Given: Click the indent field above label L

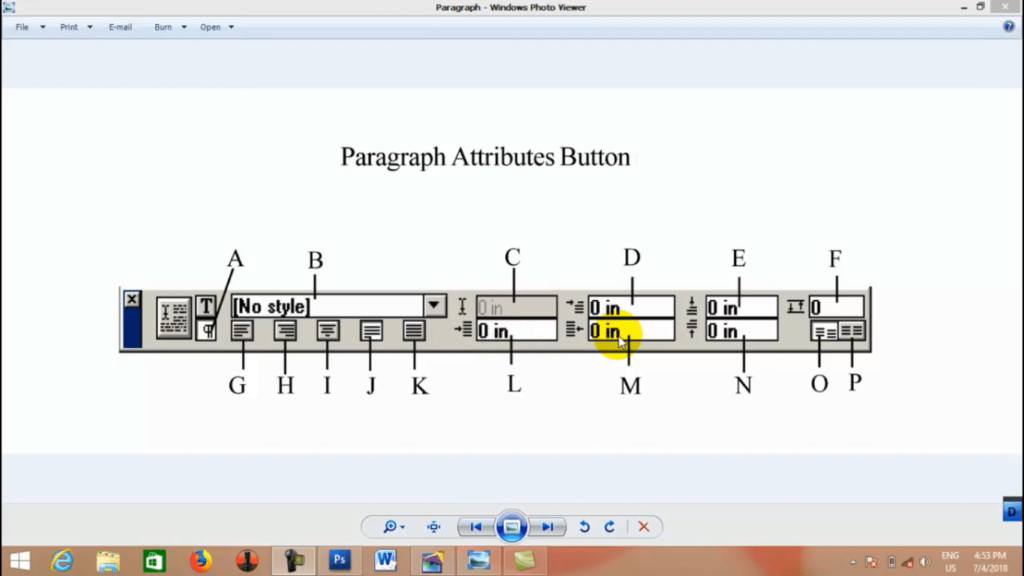Looking at the screenshot, I should 516,330.
